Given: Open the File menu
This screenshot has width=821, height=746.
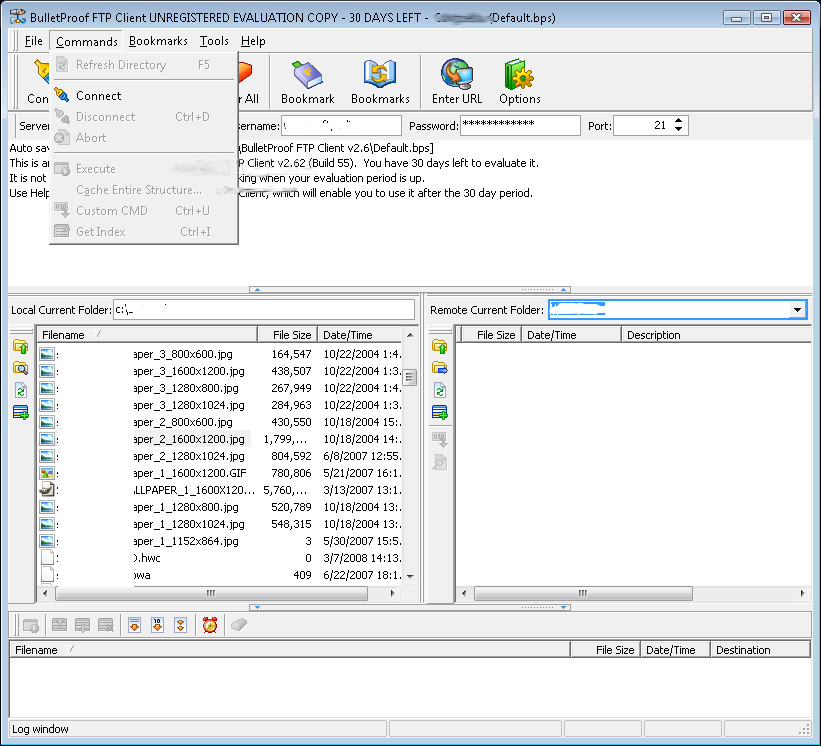Looking at the screenshot, I should [34, 41].
